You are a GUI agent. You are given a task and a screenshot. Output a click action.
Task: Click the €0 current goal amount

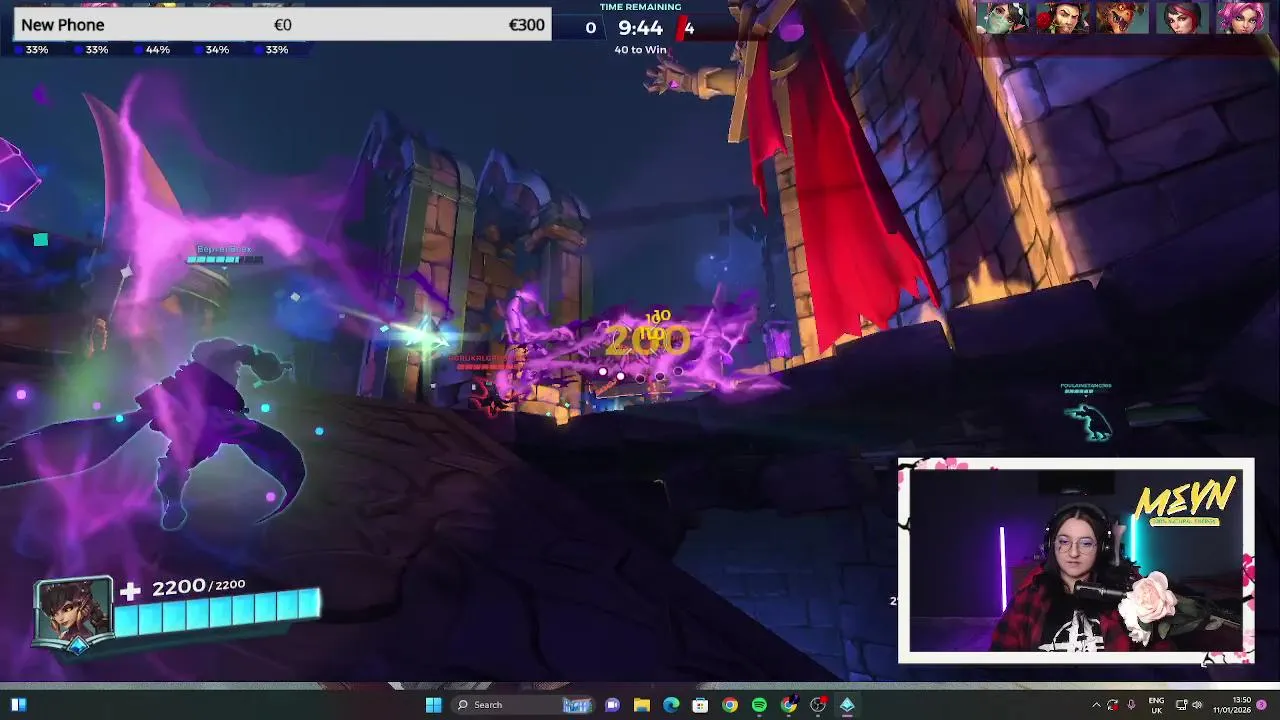tap(283, 25)
